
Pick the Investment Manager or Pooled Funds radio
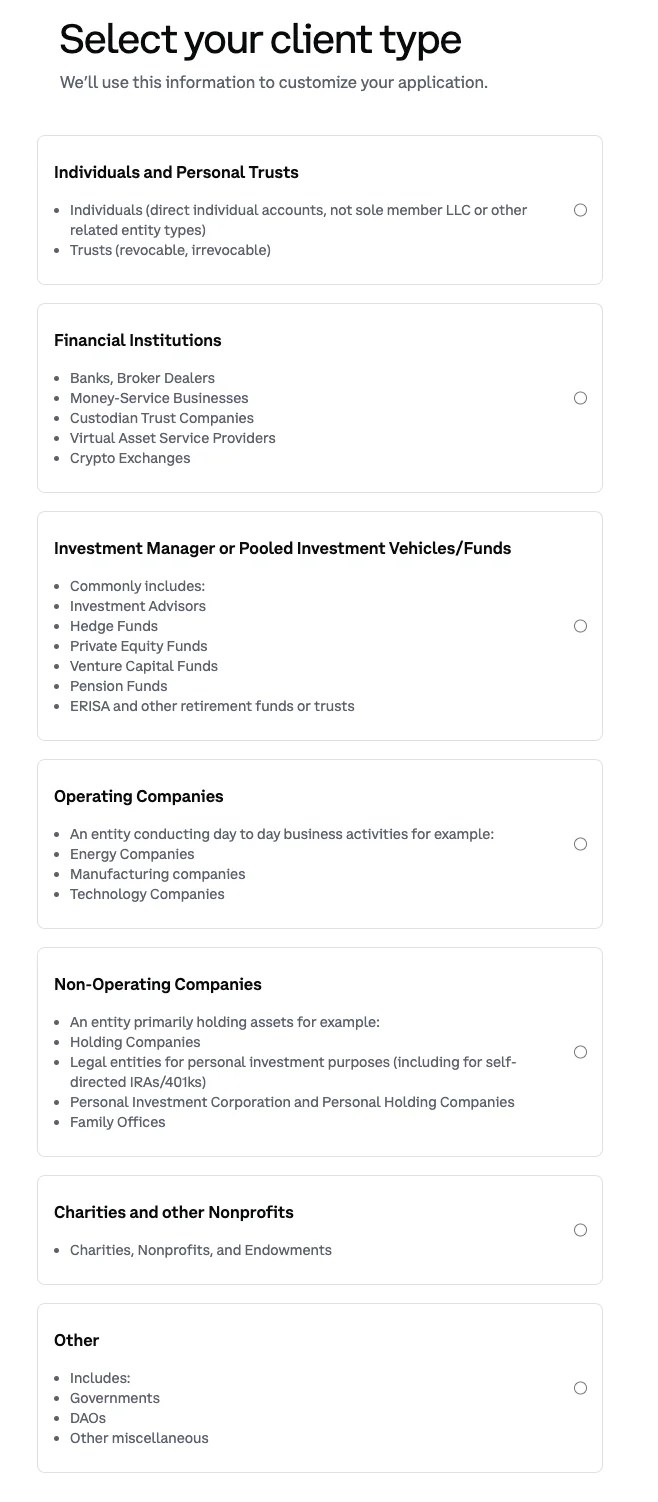point(580,626)
